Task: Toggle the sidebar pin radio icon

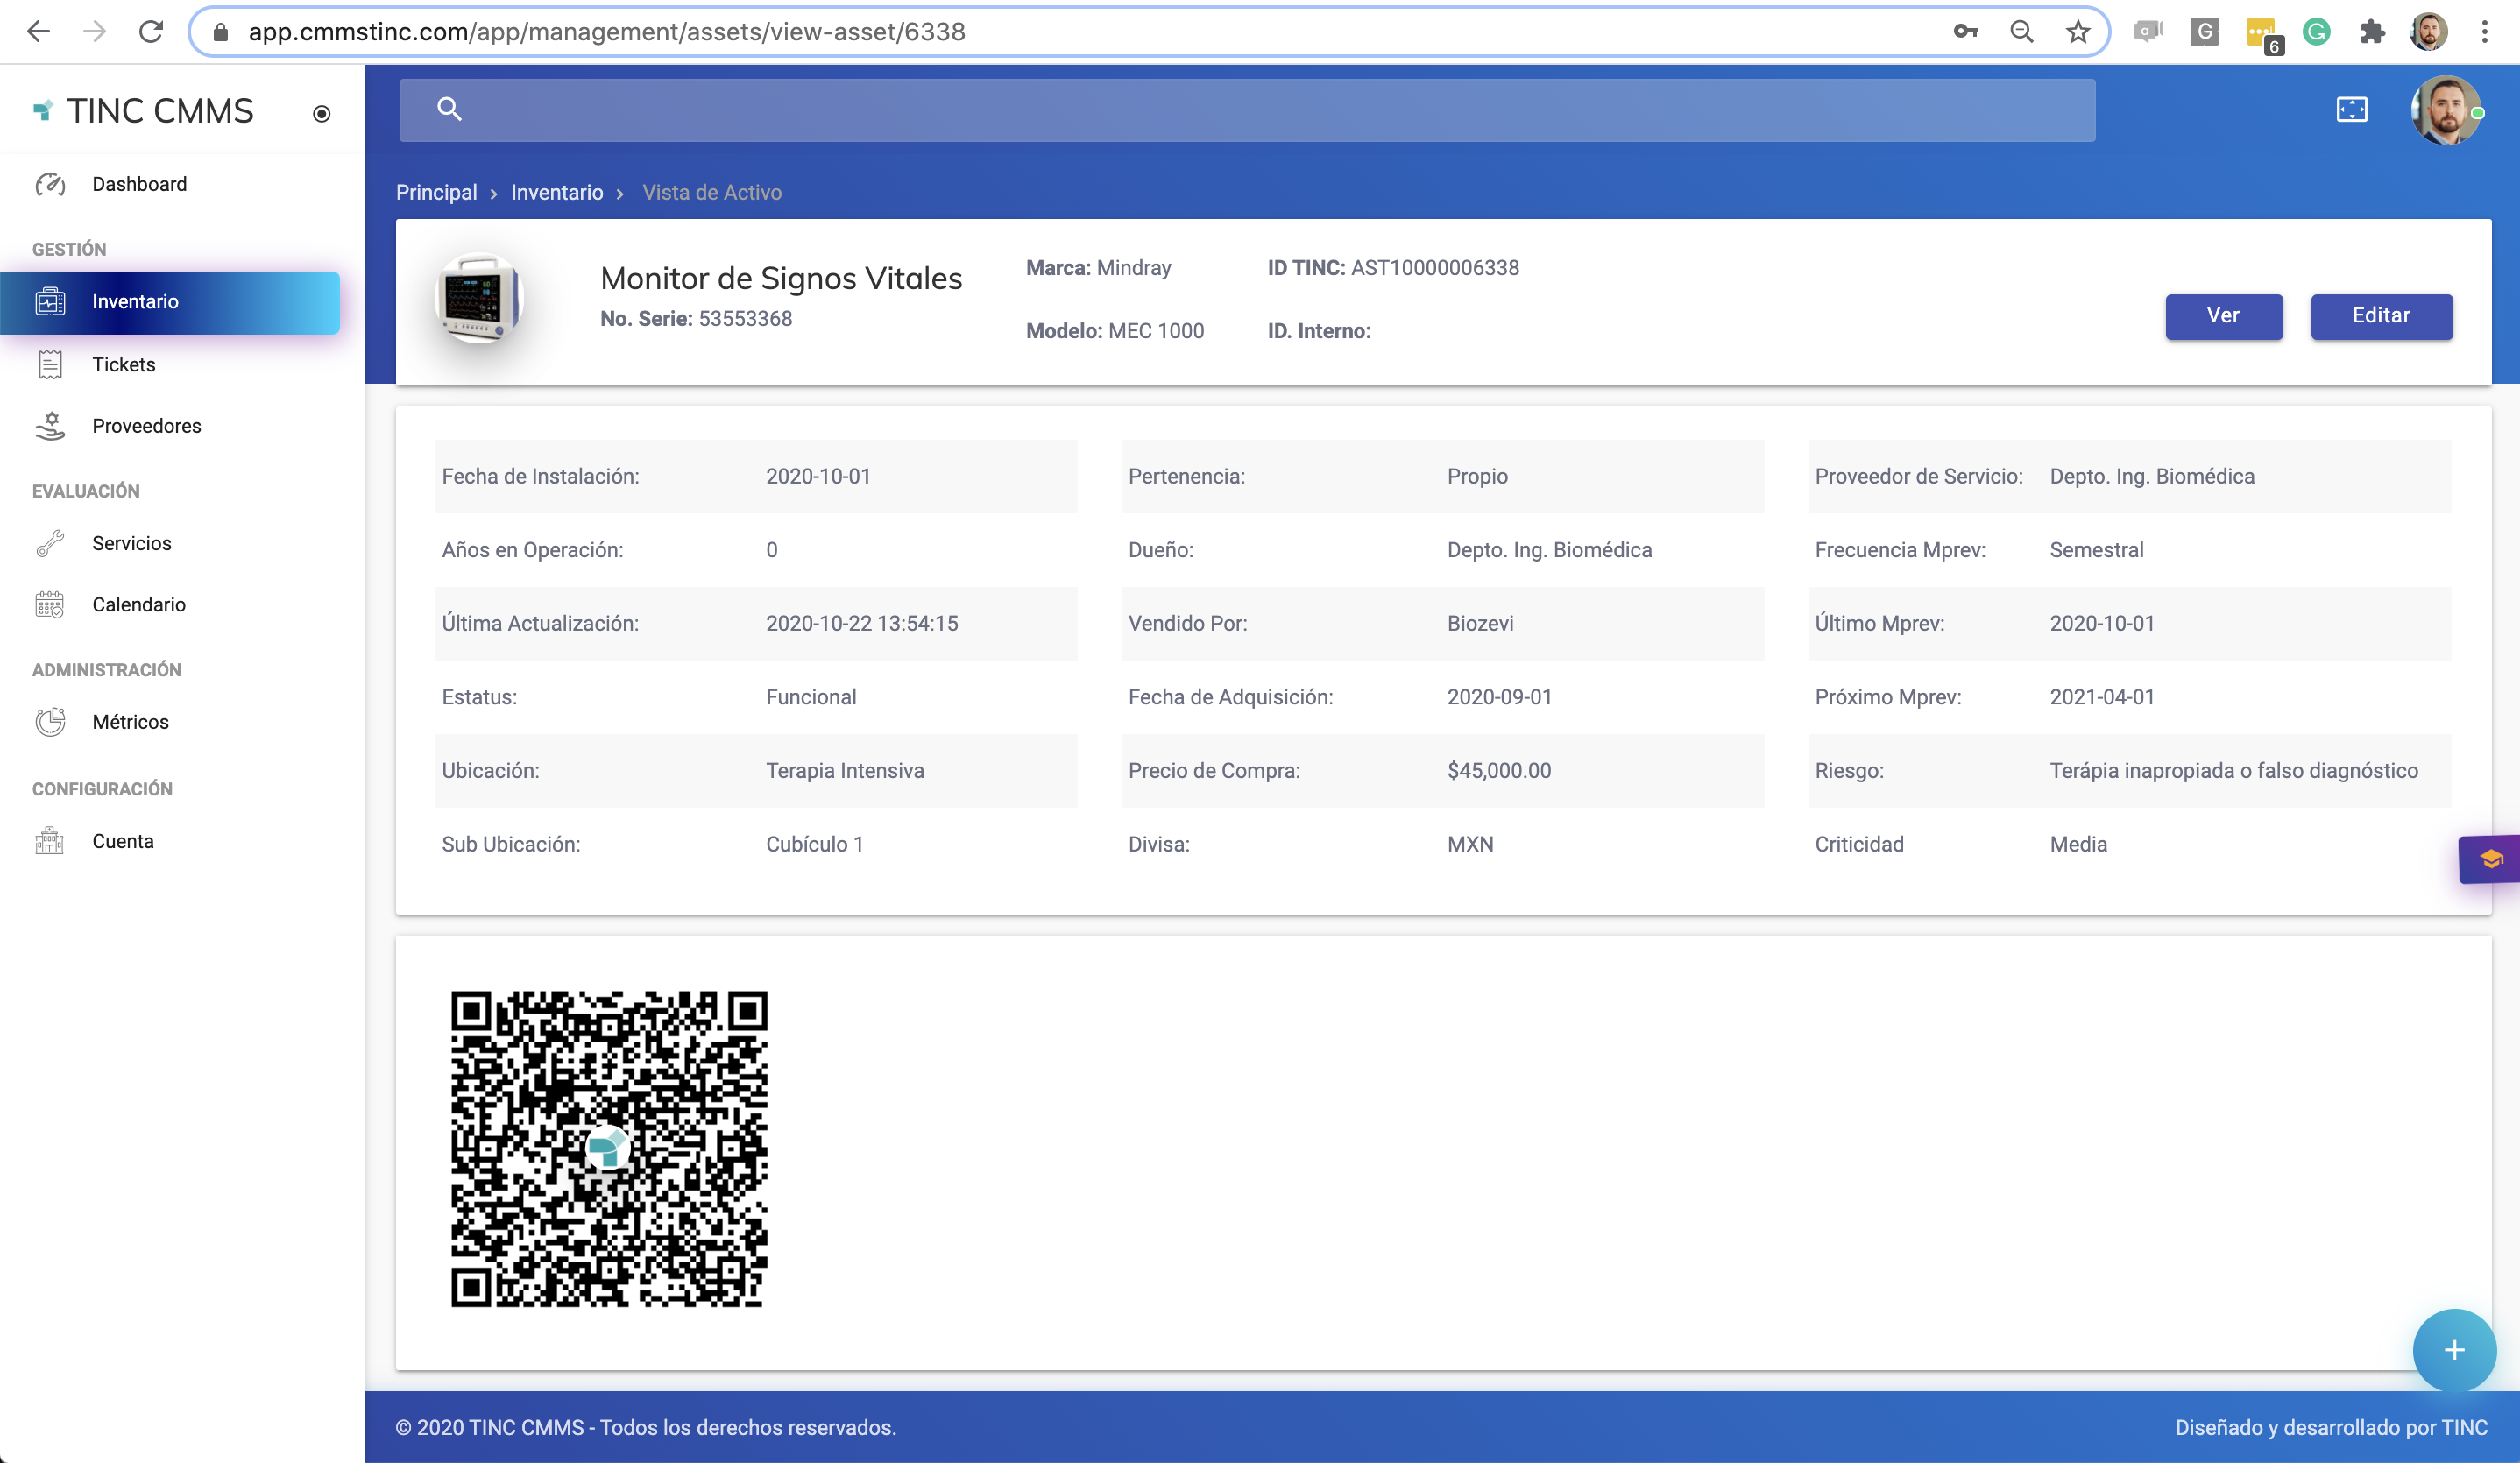Action: pyautogui.click(x=321, y=114)
